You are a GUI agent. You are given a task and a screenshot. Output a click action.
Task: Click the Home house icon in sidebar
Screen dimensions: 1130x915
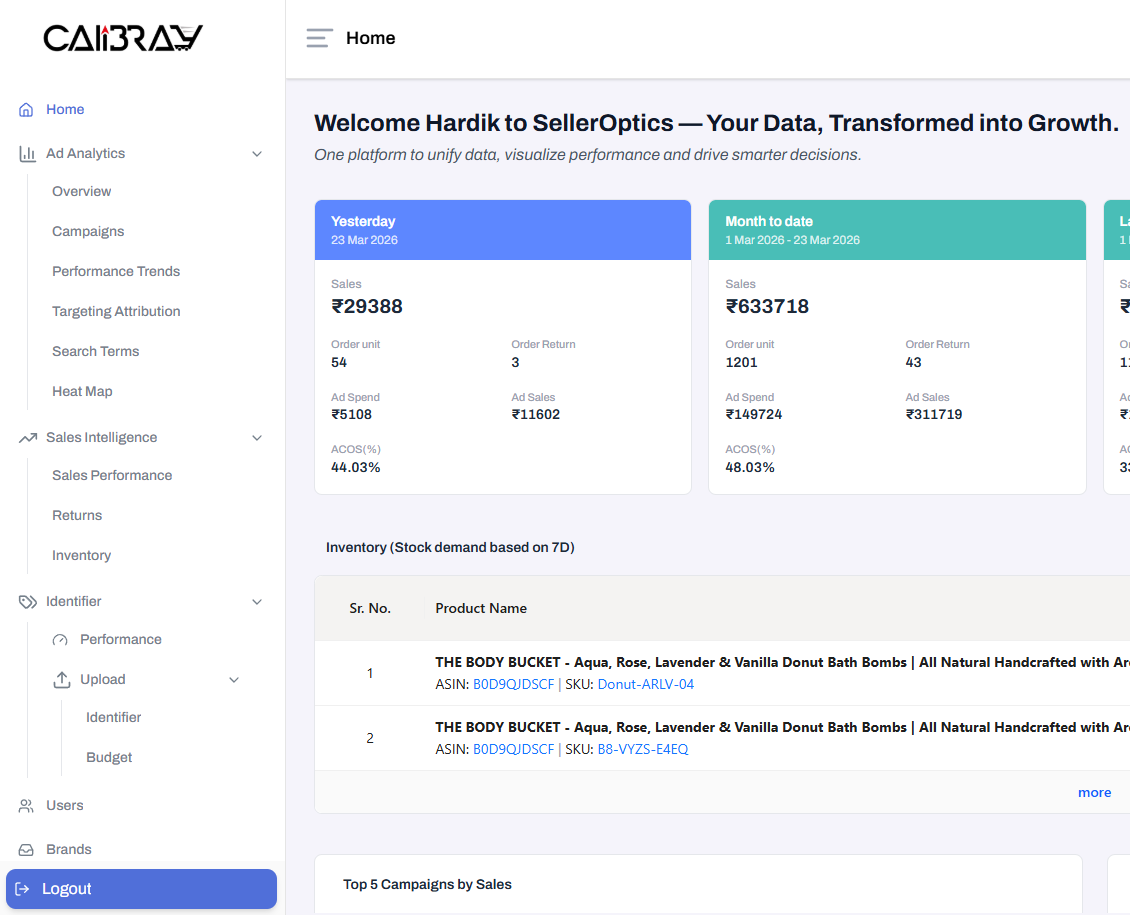[x=27, y=110]
